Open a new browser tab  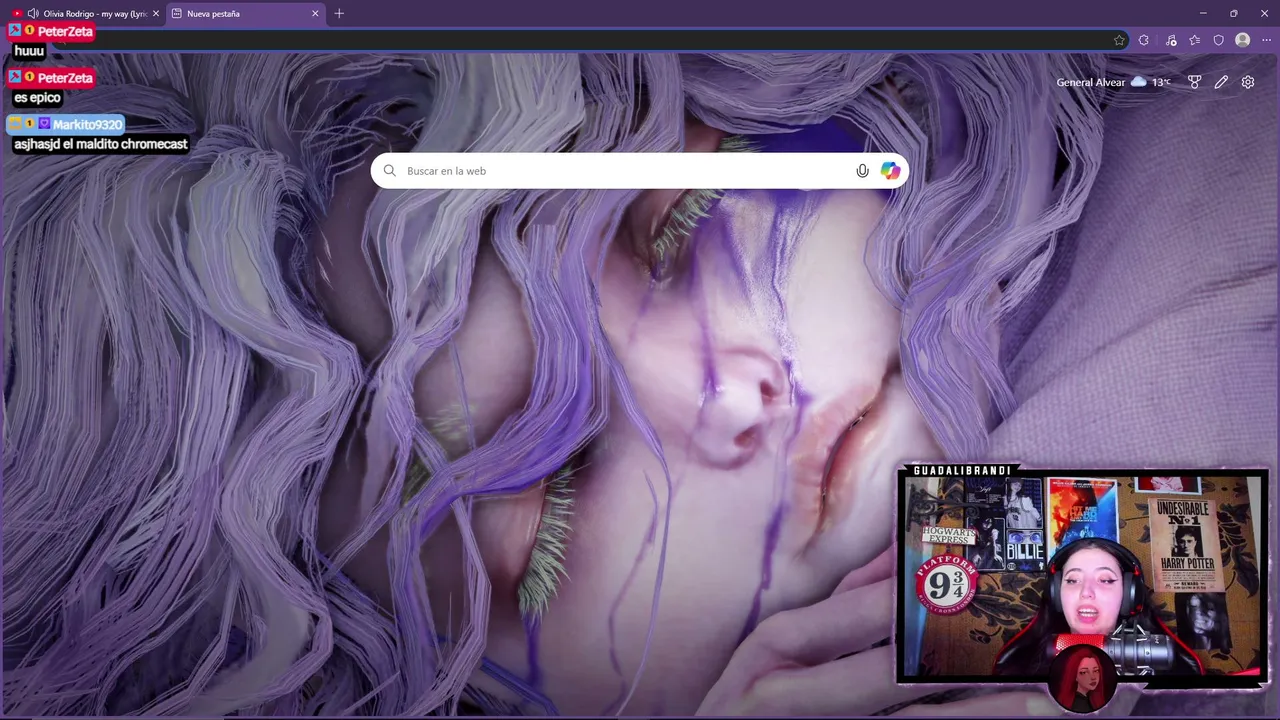click(x=339, y=14)
